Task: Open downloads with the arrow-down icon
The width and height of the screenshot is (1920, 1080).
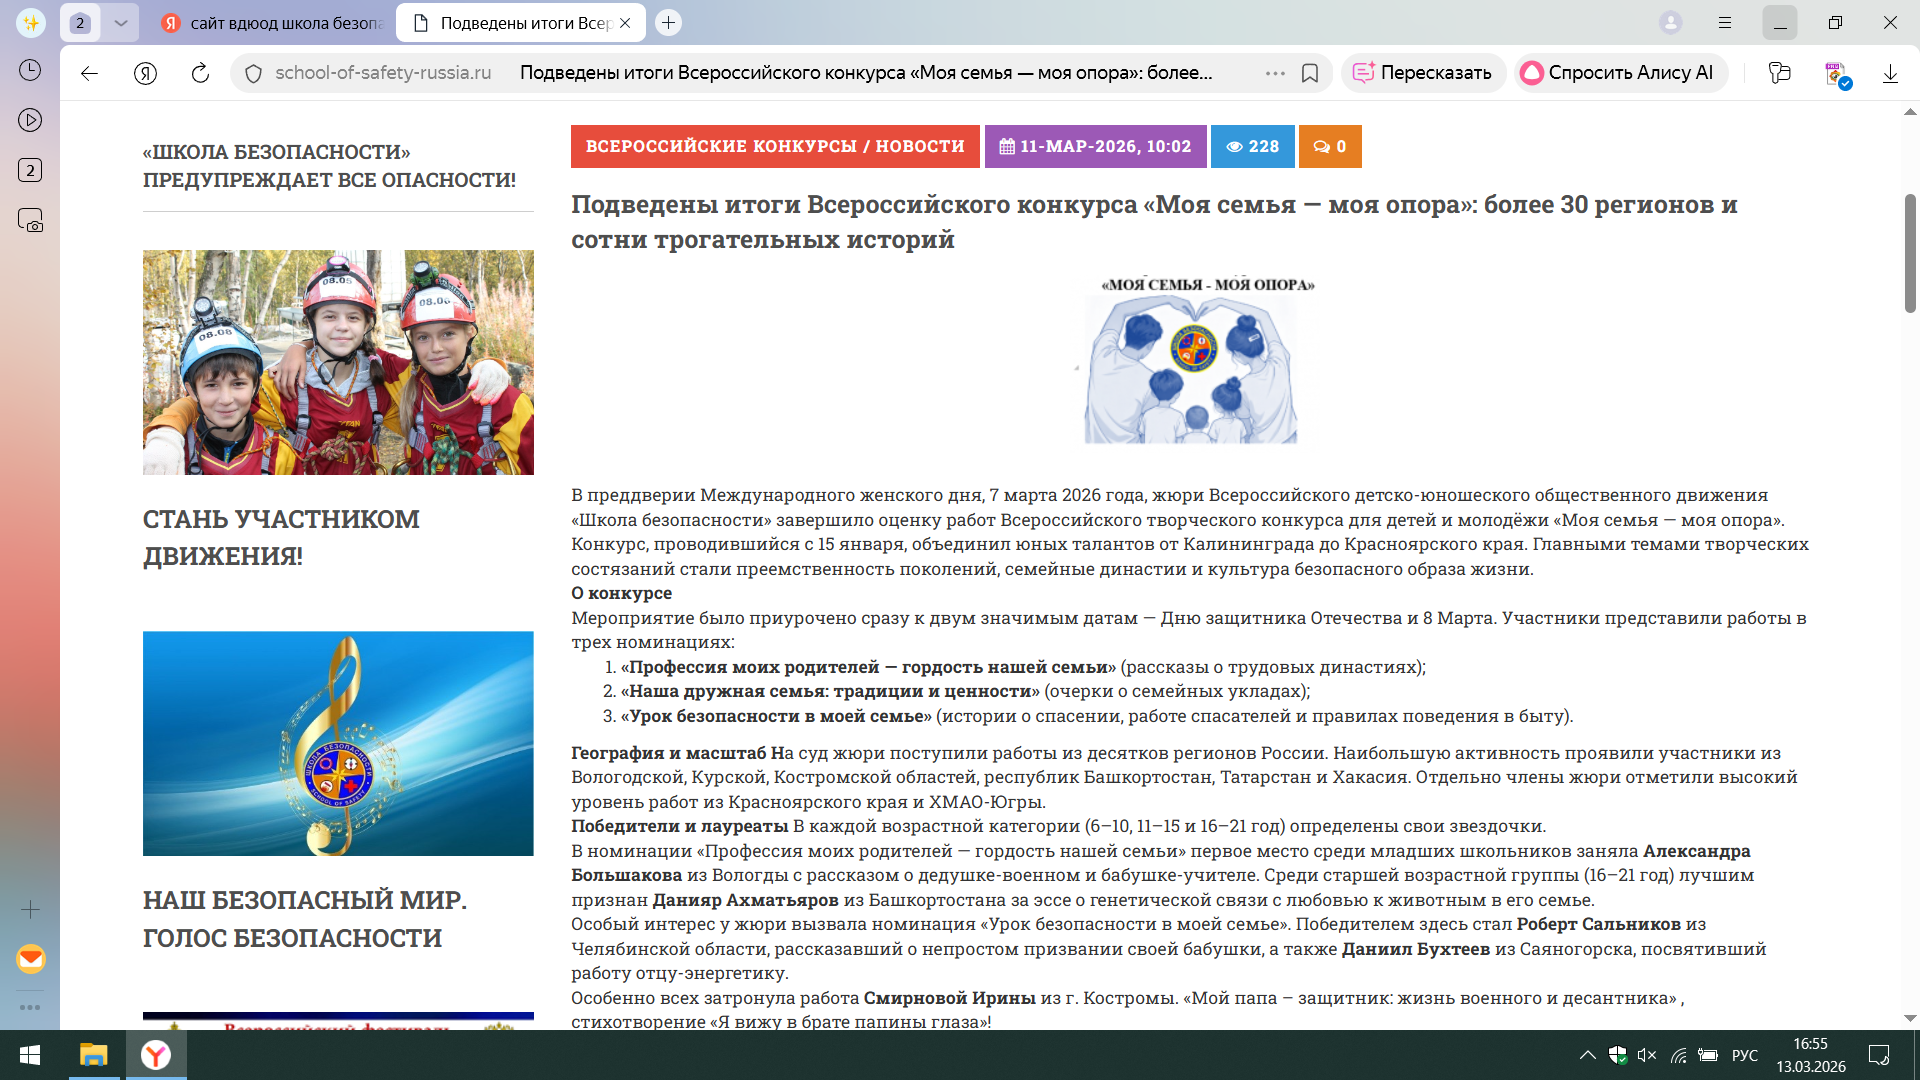Action: coord(1890,73)
